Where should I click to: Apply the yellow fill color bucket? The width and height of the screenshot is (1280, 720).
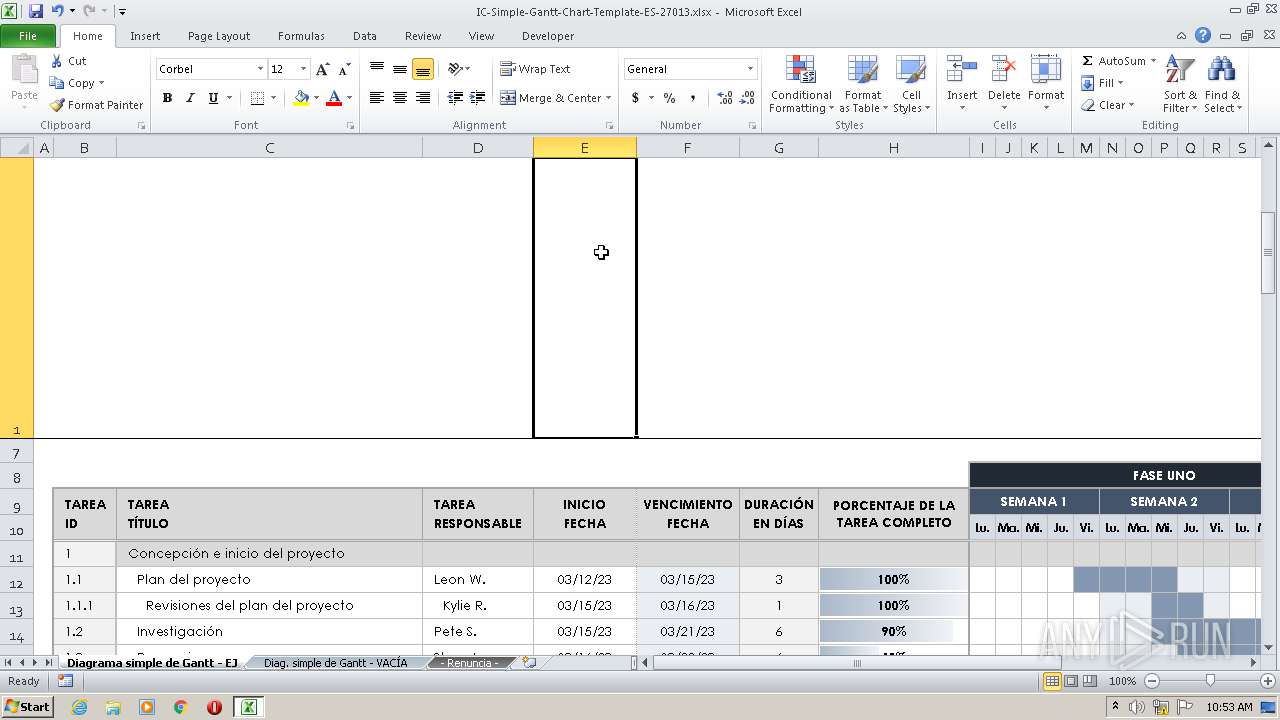pos(301,98)
